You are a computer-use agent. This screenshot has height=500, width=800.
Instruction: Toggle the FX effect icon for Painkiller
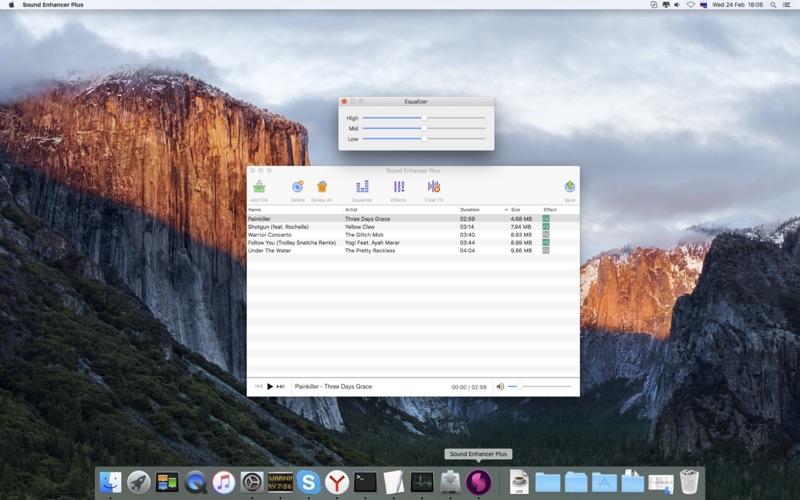coord(546,218)
